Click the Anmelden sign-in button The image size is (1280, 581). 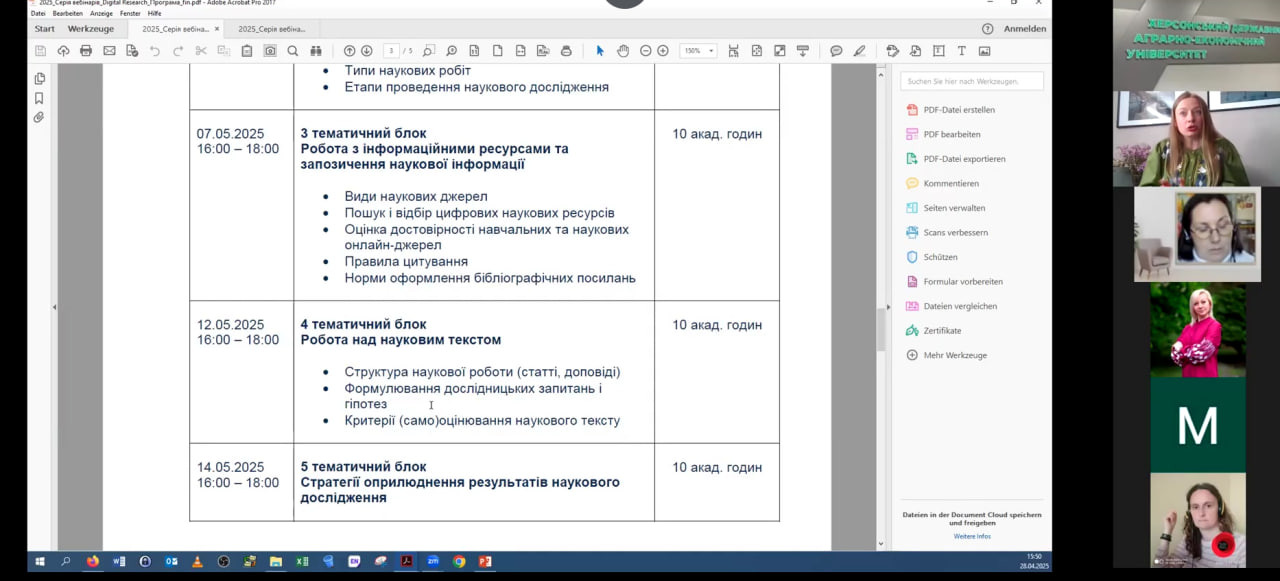tap(1024, 29)
